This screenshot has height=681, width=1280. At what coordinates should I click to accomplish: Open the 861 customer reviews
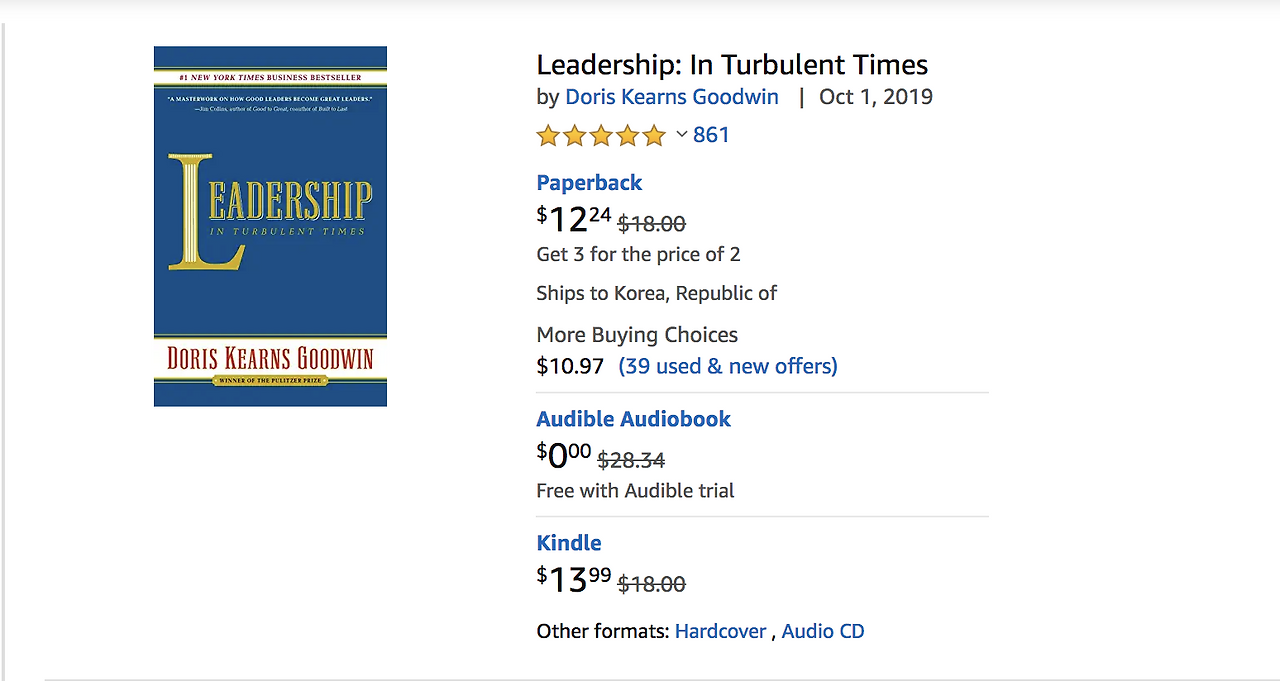pyautogui.click(x=711, y=135)
